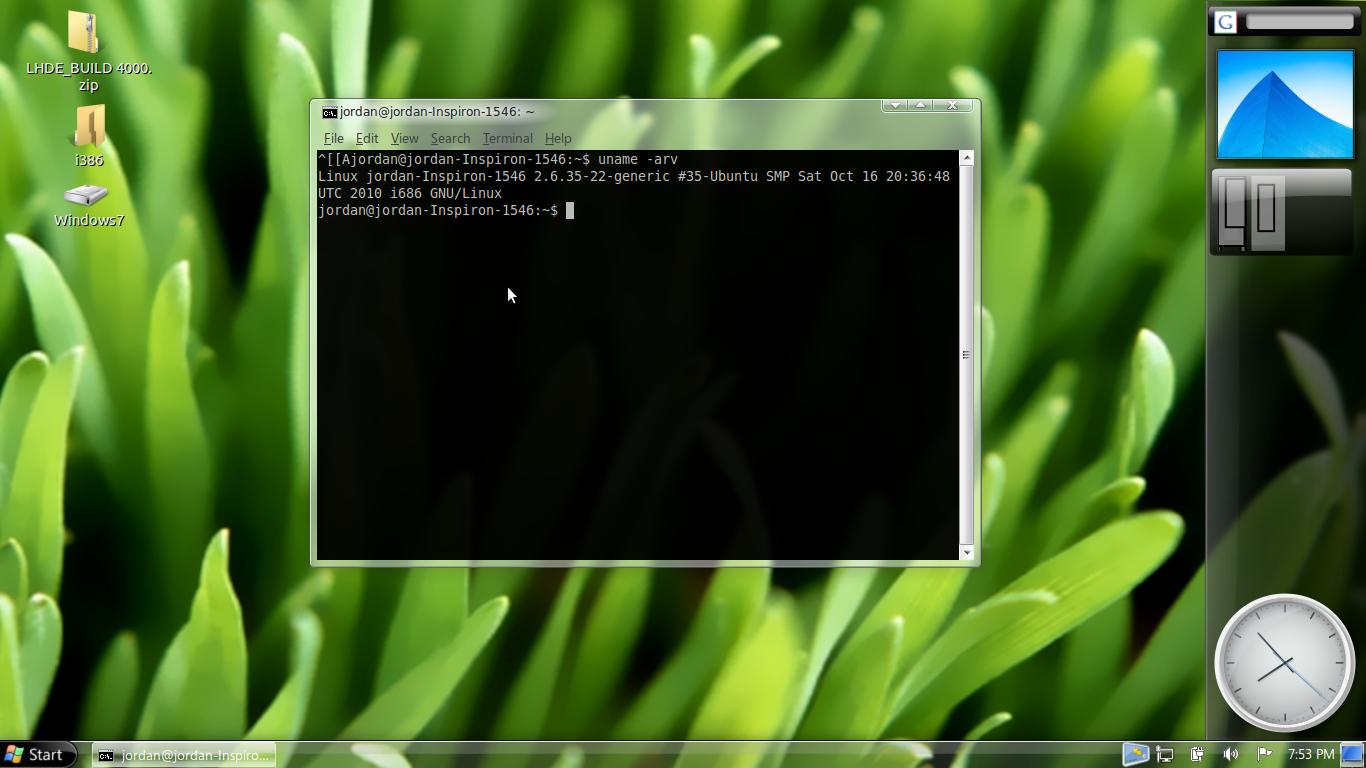Click the image viewer tray icon
Image resolution: width=1366 pixels, height=768 pixels.
1136,753
